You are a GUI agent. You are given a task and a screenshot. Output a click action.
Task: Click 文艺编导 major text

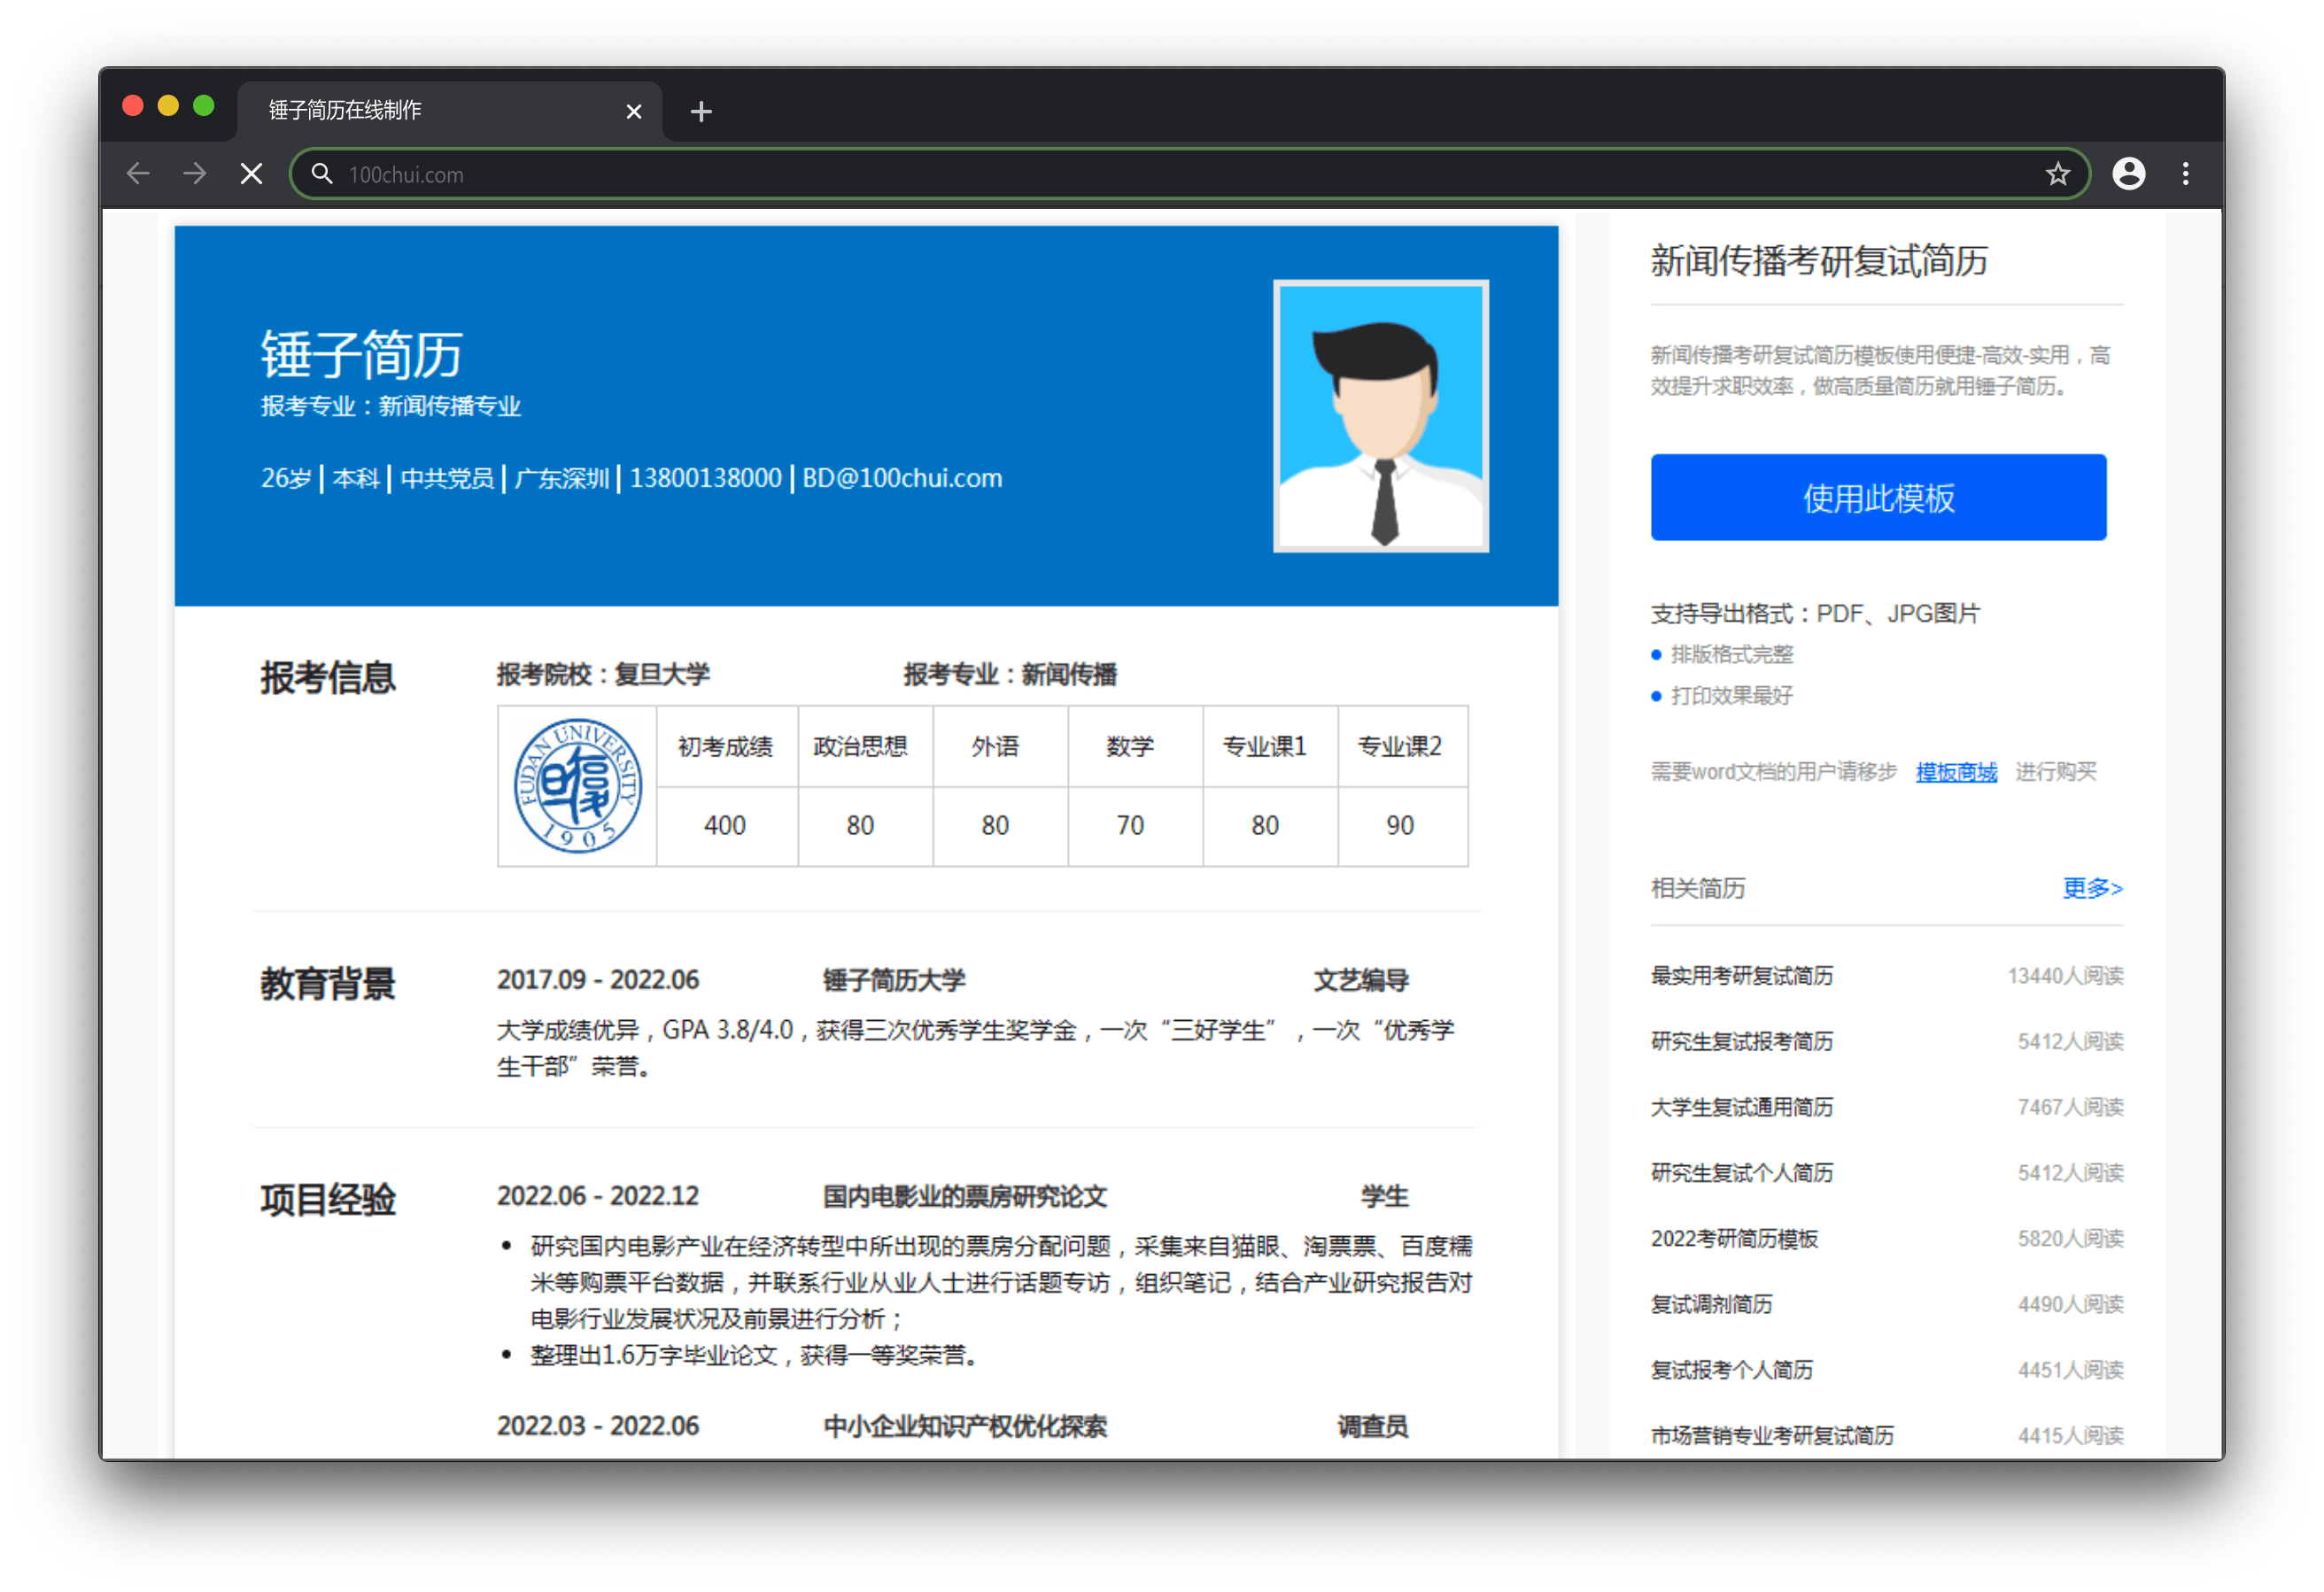point(1361,980)
